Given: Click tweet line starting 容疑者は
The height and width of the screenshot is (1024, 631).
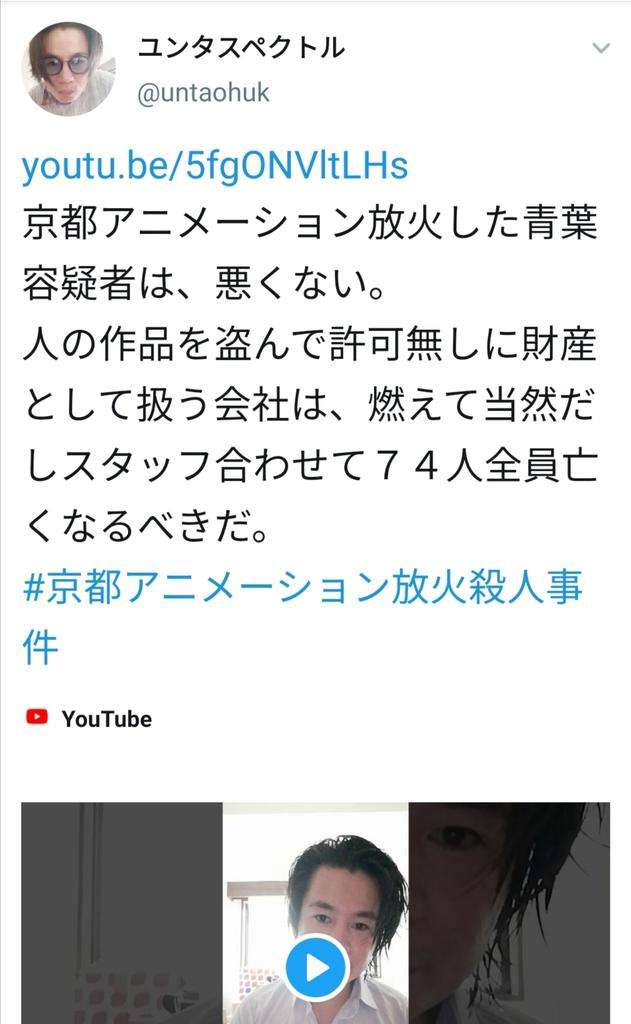Looking at the screenshot, I should pos(203,284).
